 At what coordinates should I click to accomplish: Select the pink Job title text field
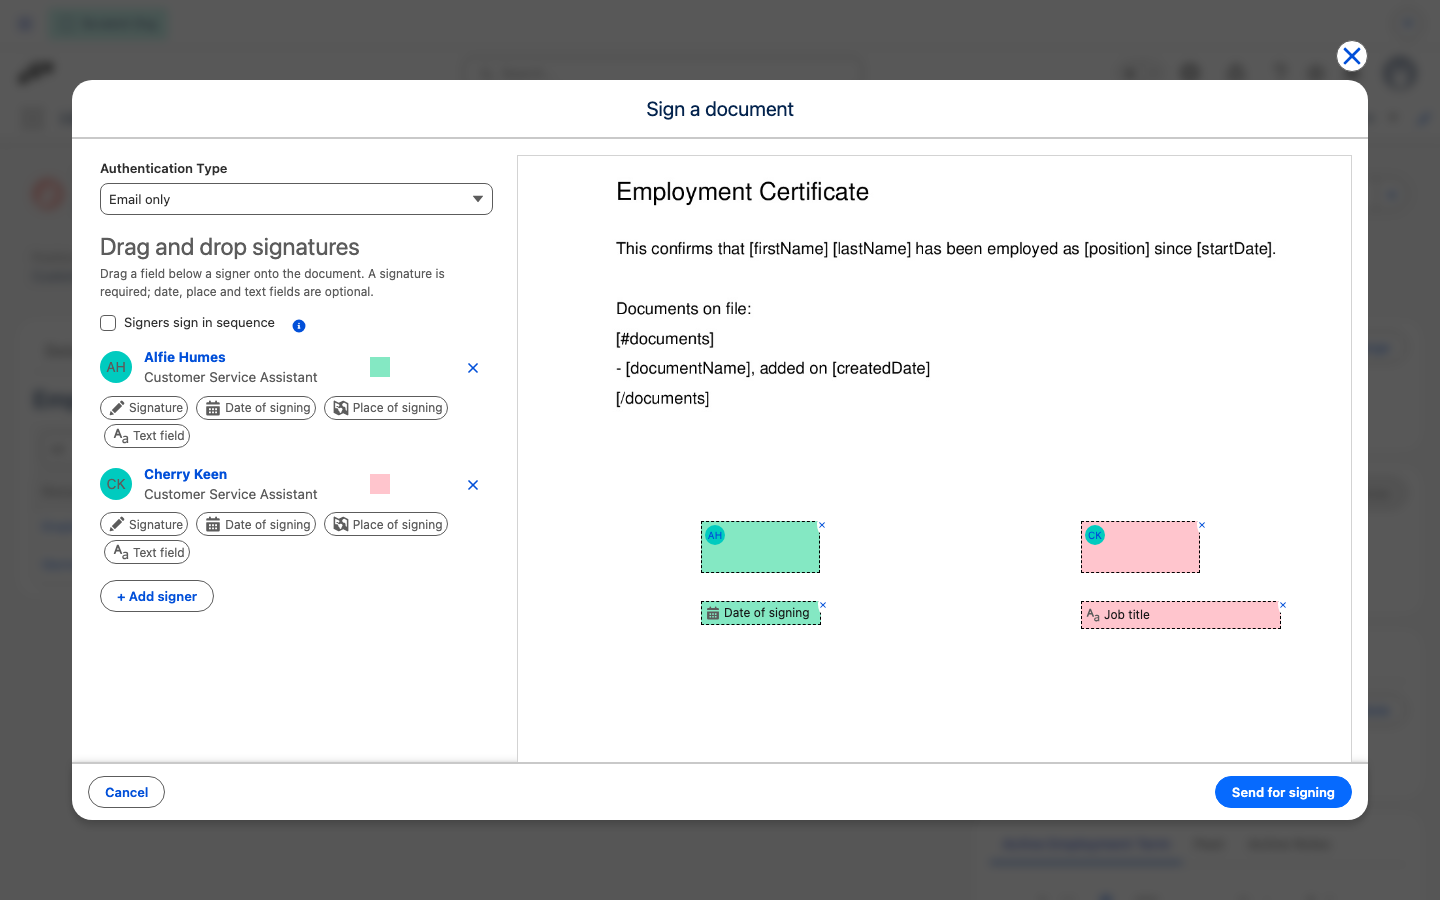(1180, 615)
